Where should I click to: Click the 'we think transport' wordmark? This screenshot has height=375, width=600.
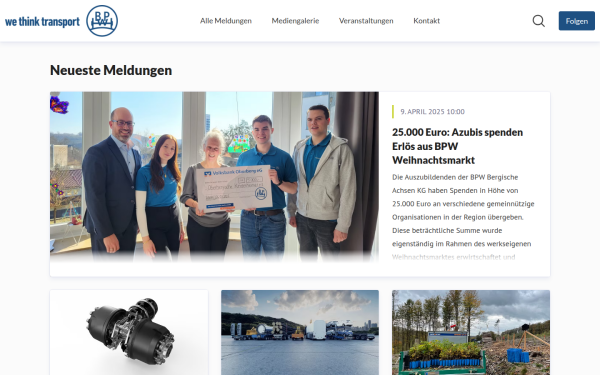(42, 22)
